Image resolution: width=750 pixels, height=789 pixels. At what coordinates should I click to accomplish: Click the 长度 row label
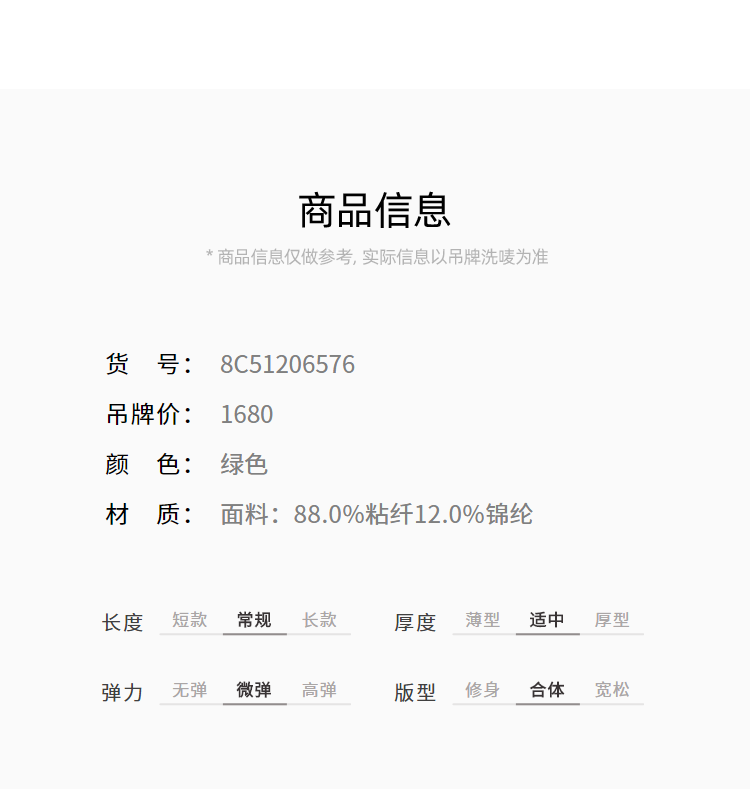(x=123, y=623)
